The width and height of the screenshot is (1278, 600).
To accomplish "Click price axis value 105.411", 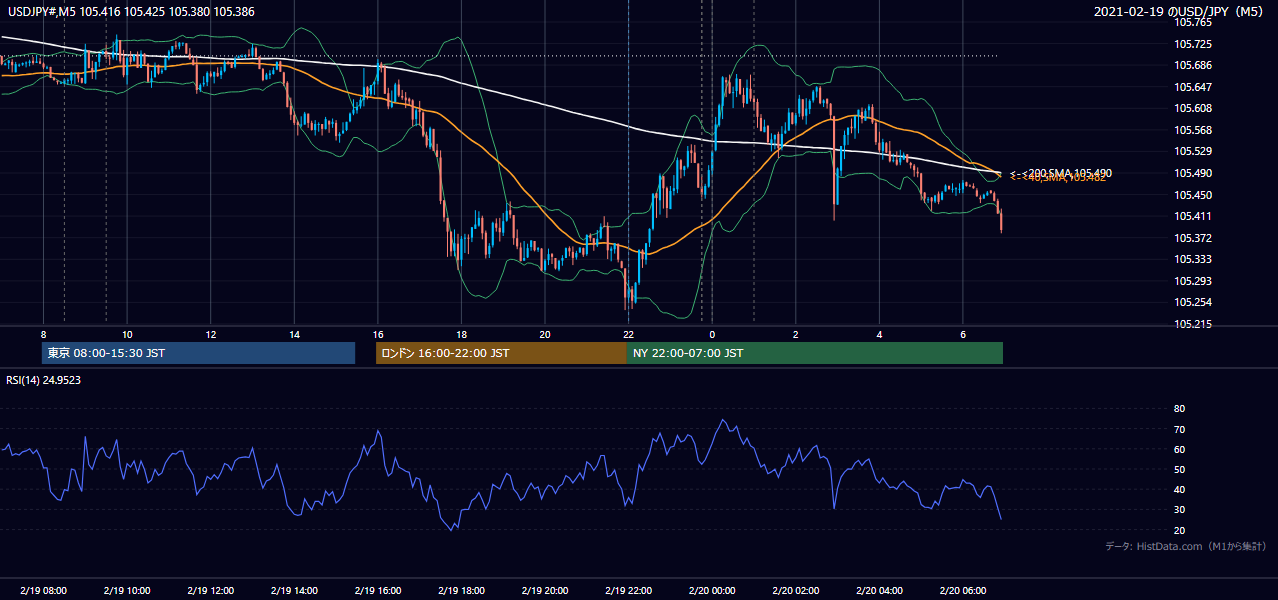I will click(1194, 216).
